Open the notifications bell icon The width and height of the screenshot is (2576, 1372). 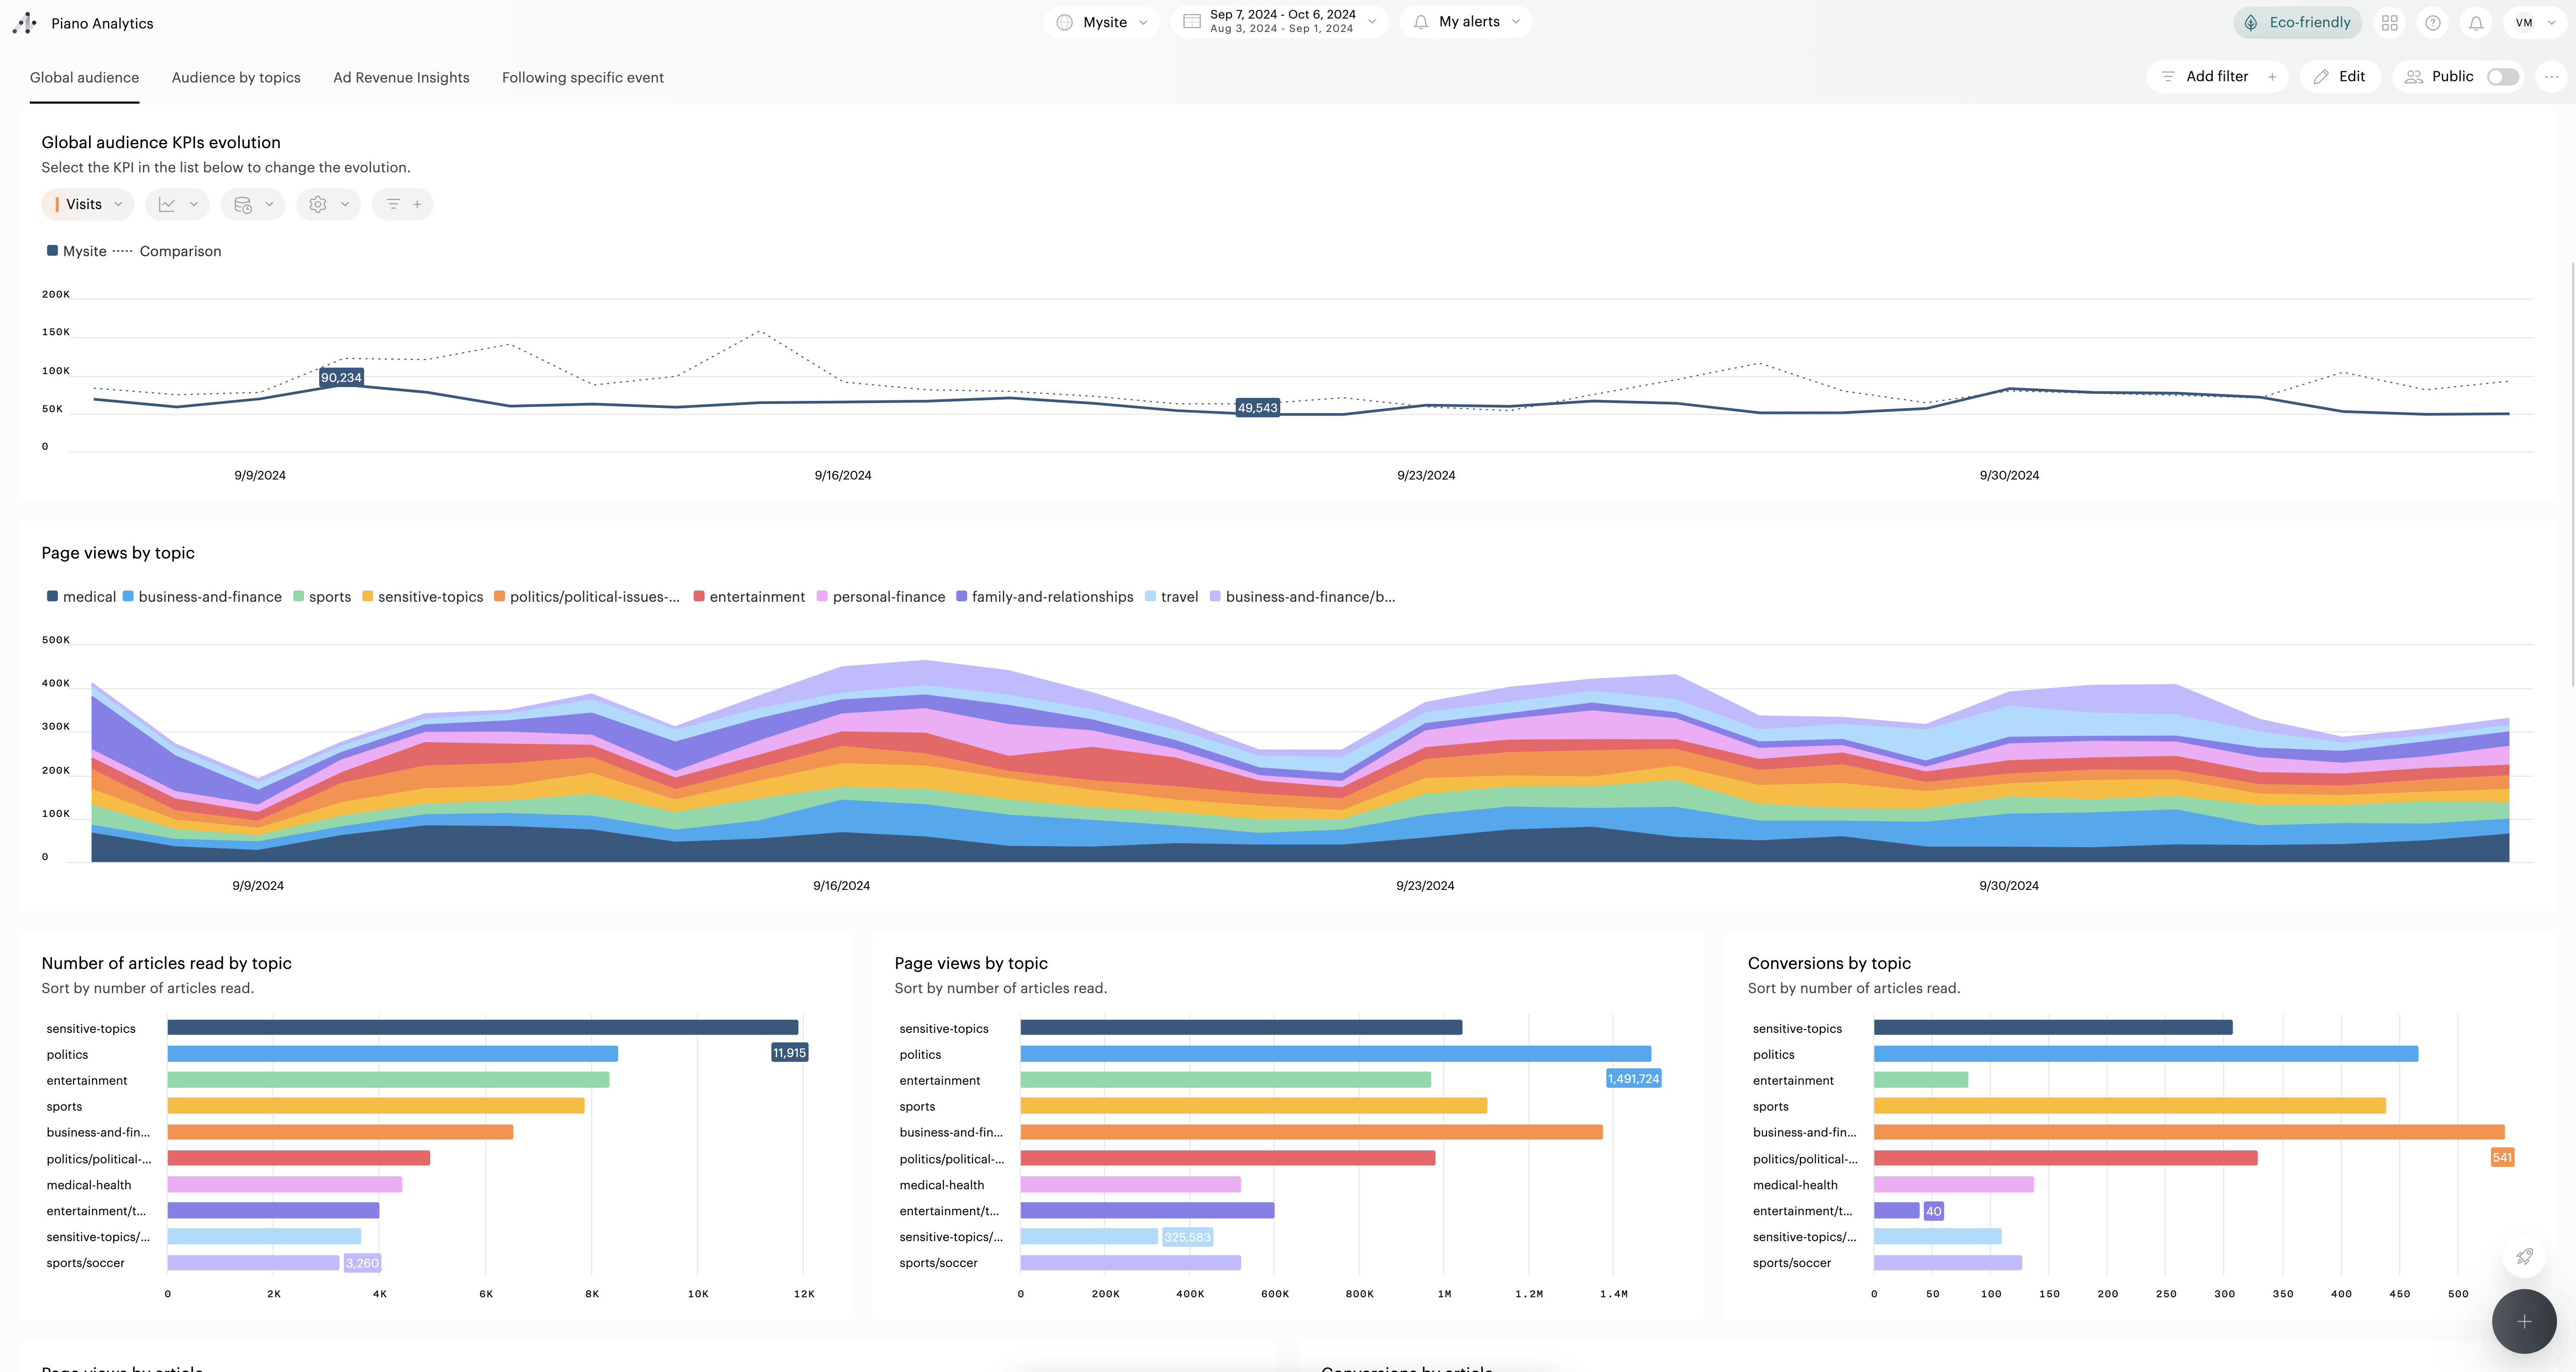tap(2475, 23)
